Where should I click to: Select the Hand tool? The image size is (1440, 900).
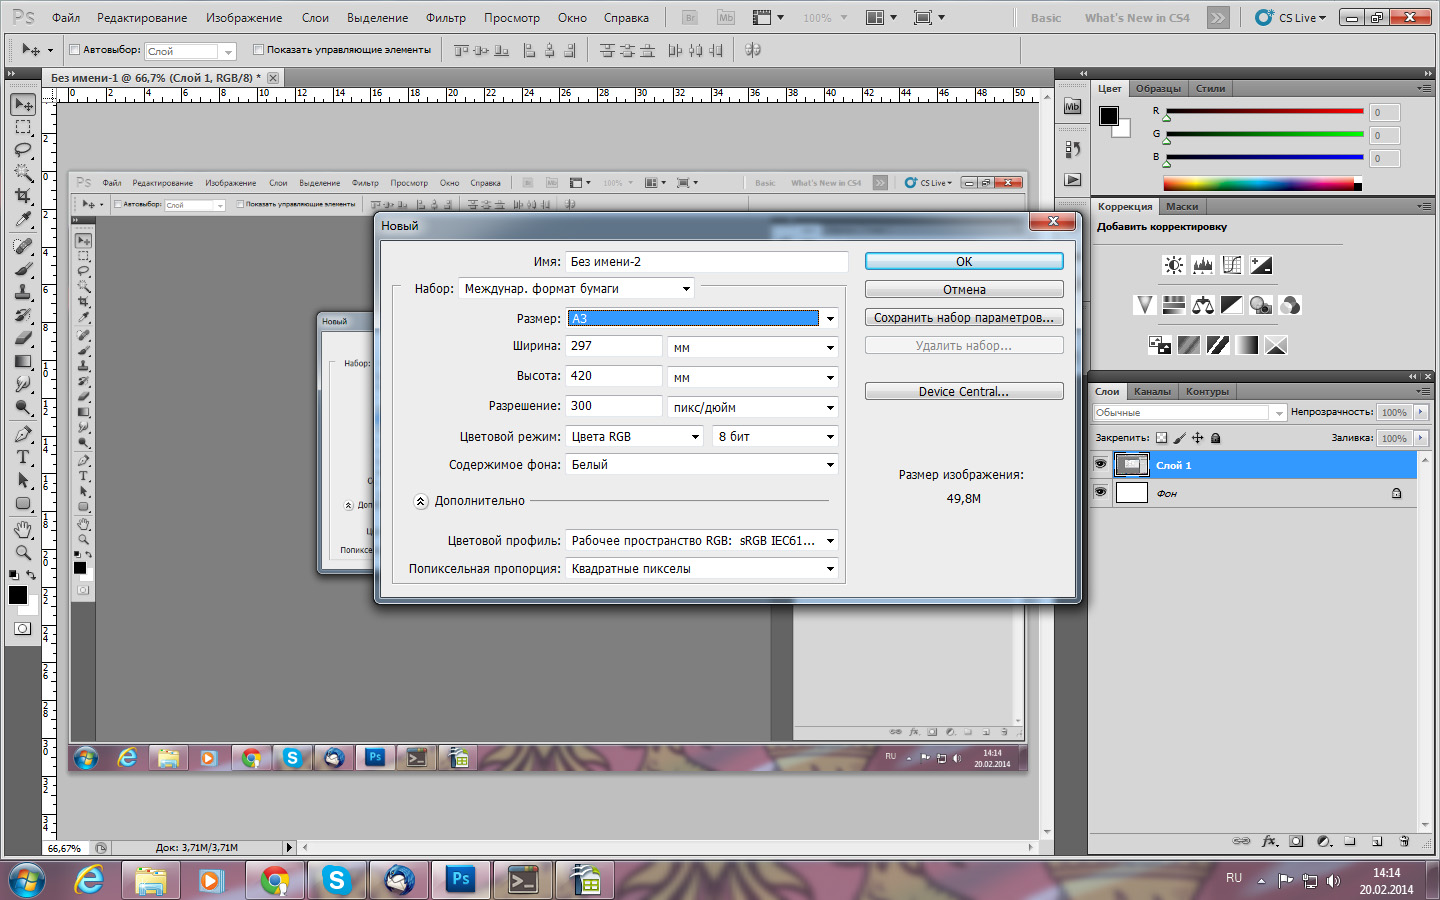coord(23,529)
